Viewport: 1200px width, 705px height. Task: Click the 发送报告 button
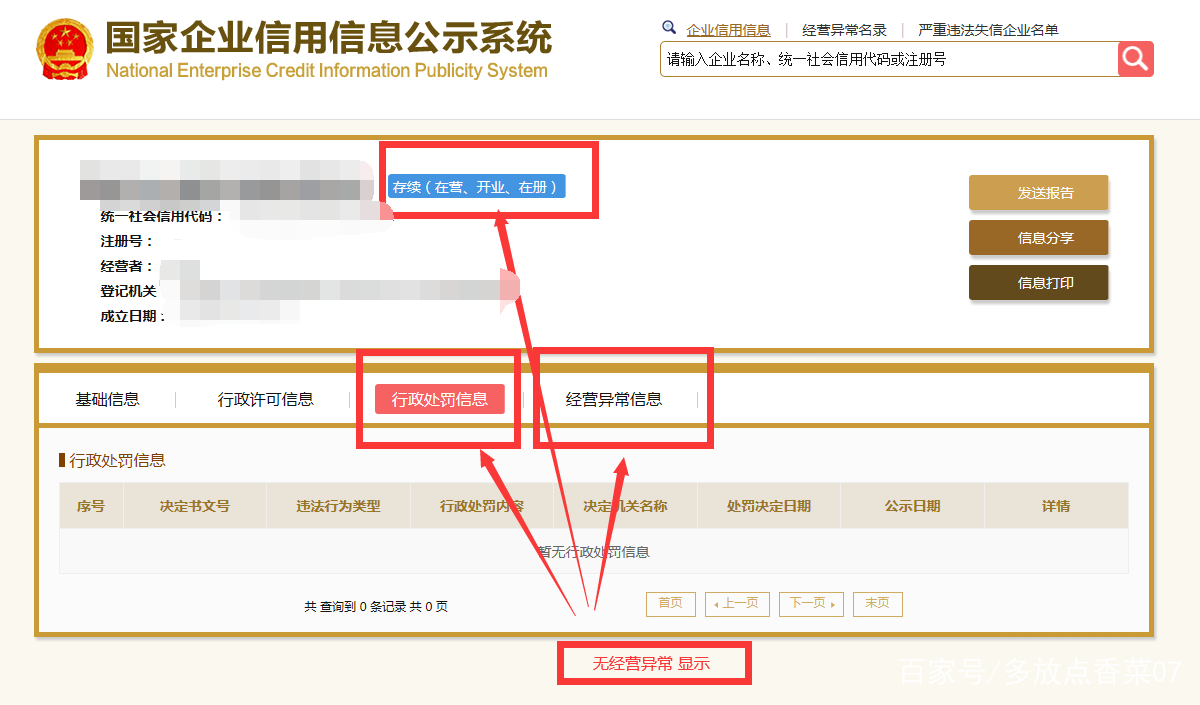[1038, 192]
